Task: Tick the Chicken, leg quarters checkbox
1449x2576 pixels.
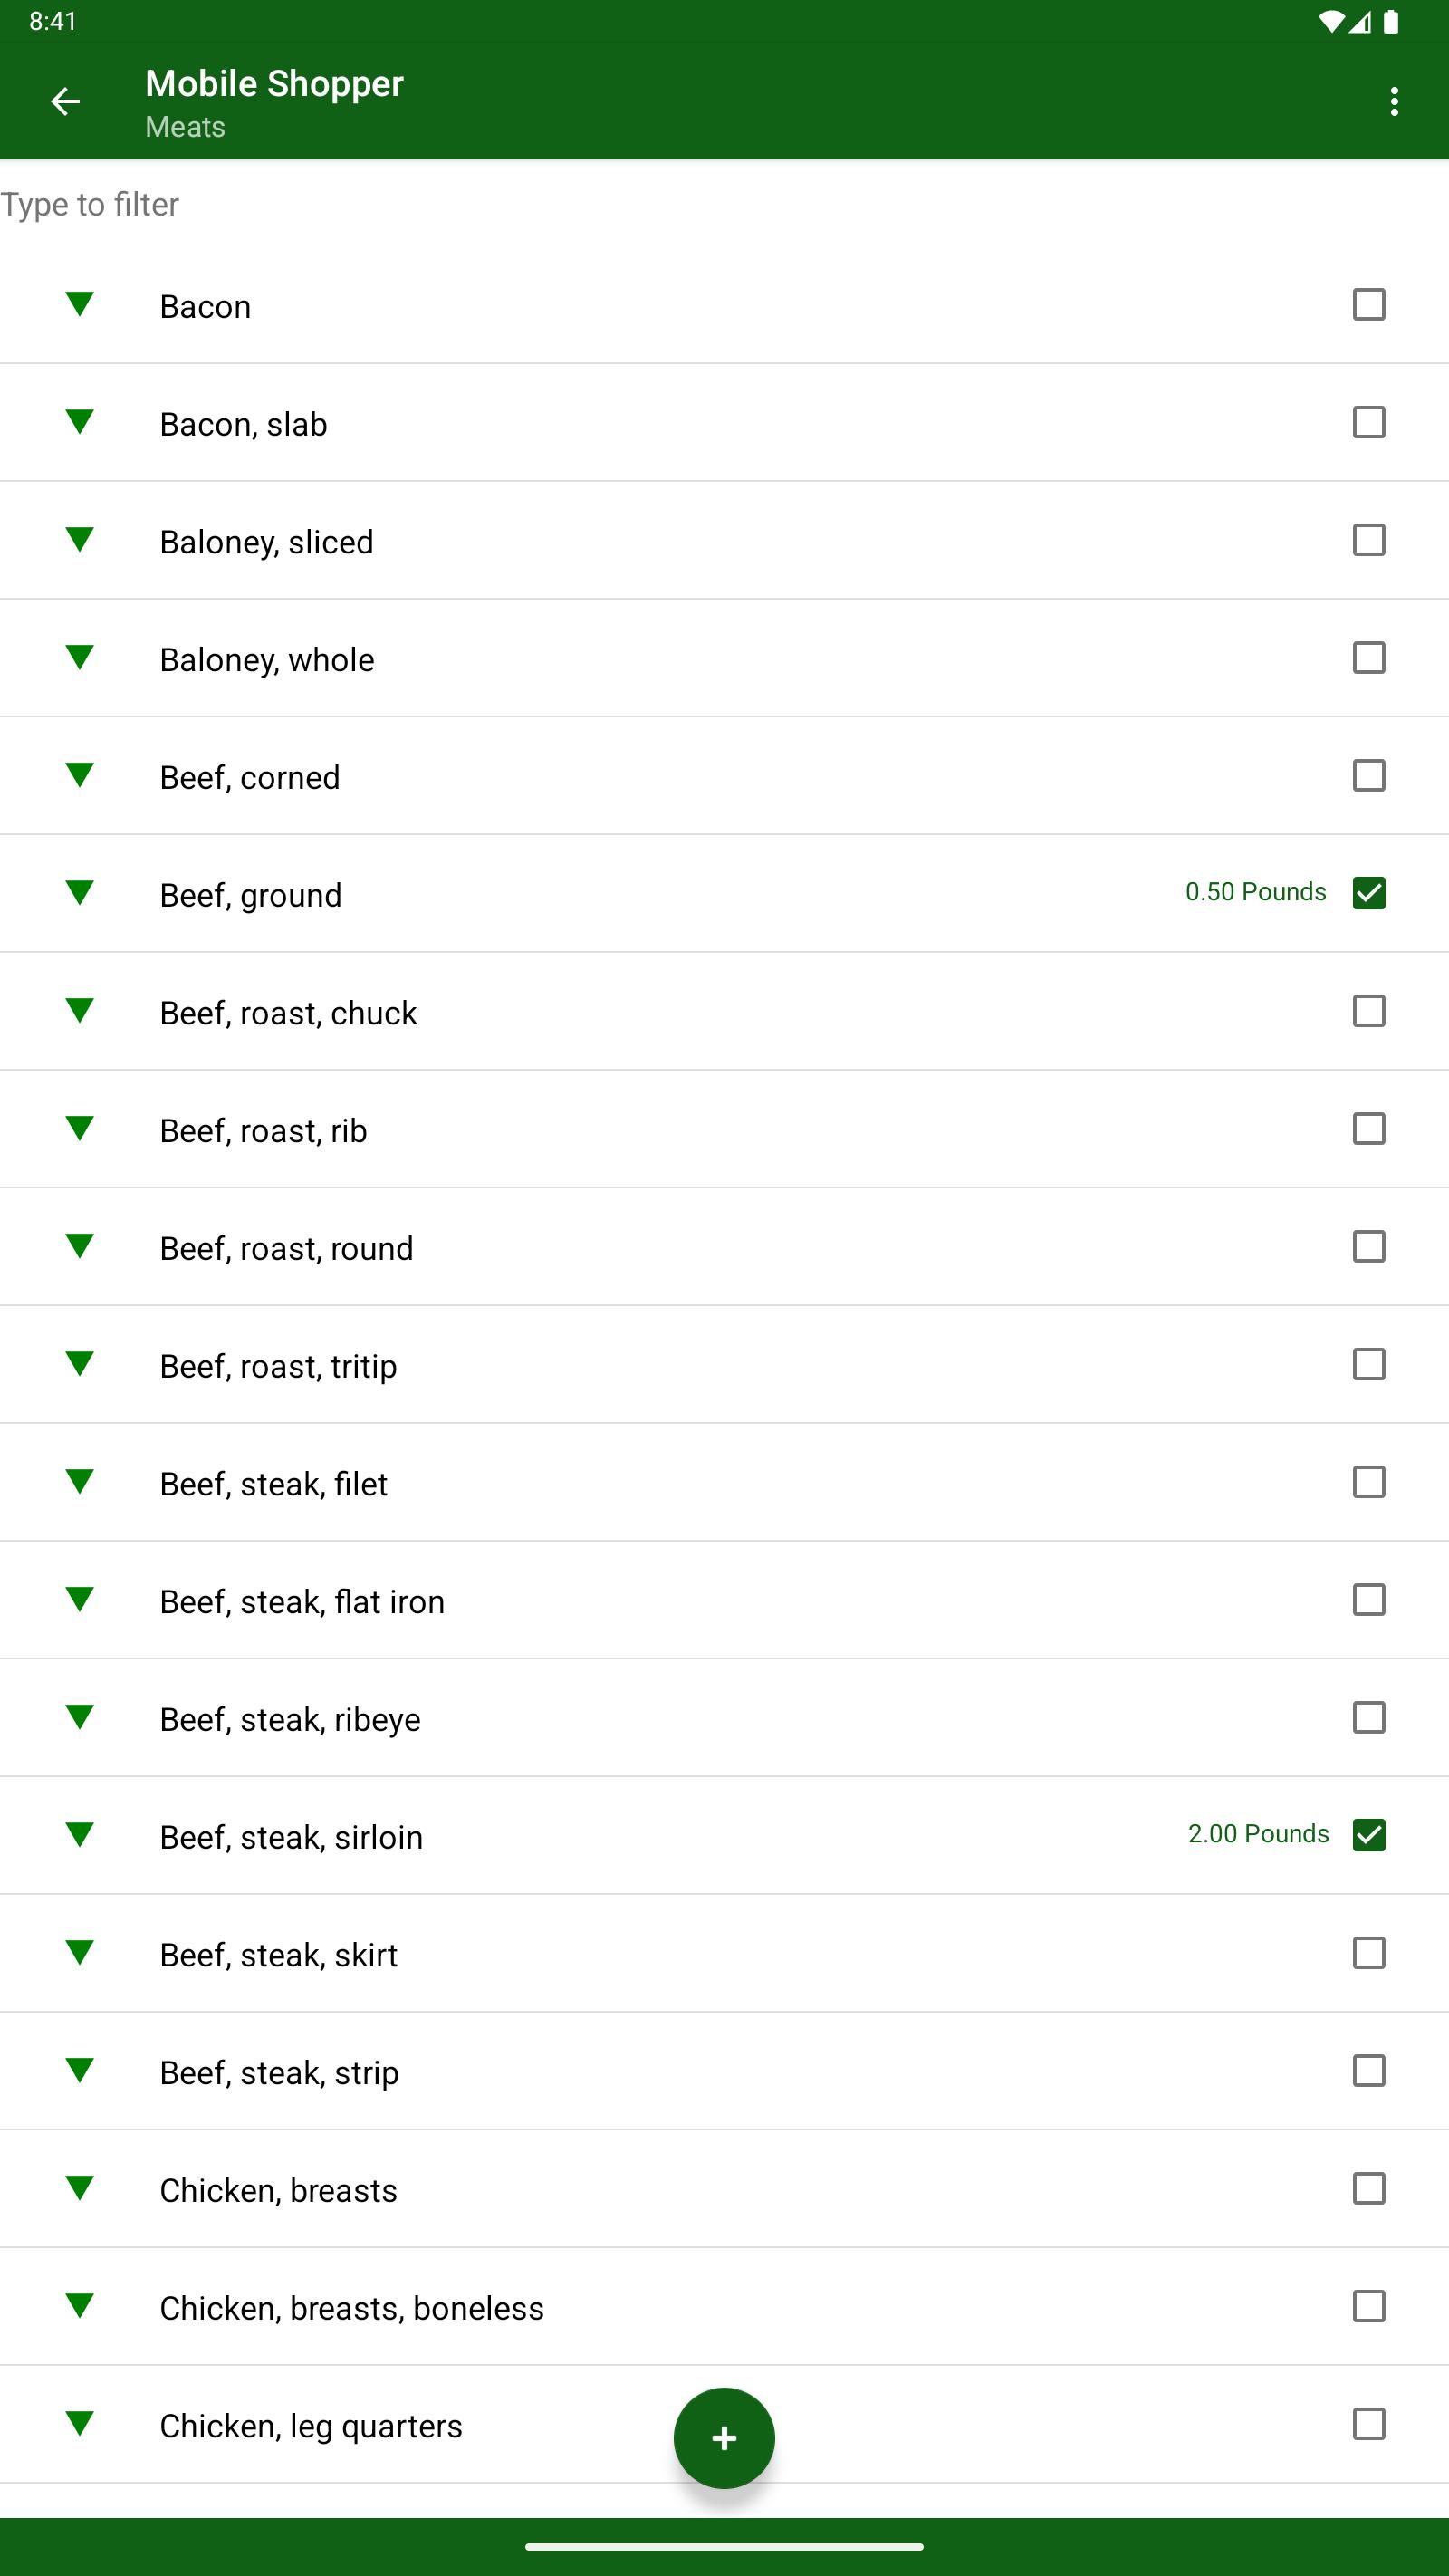Action: click(1368, 2424)
